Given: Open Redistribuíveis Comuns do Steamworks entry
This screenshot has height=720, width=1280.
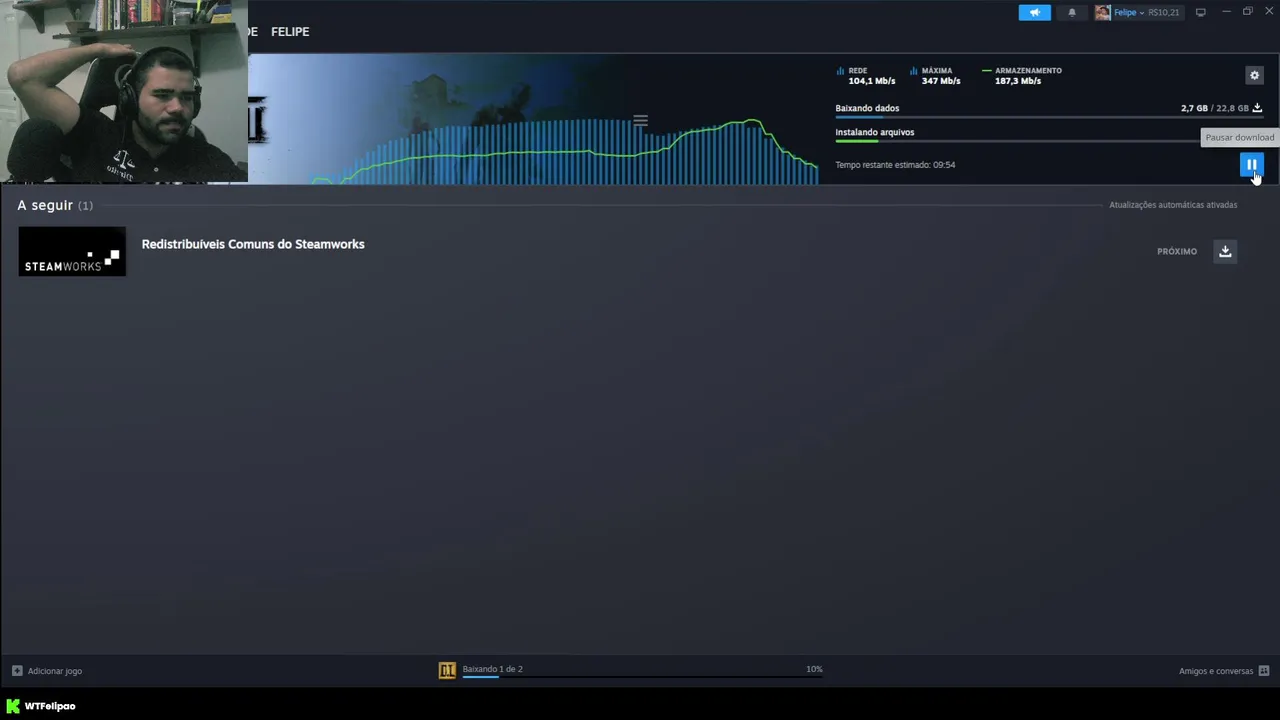Looking at the screenshot, I should coord(253,244).
